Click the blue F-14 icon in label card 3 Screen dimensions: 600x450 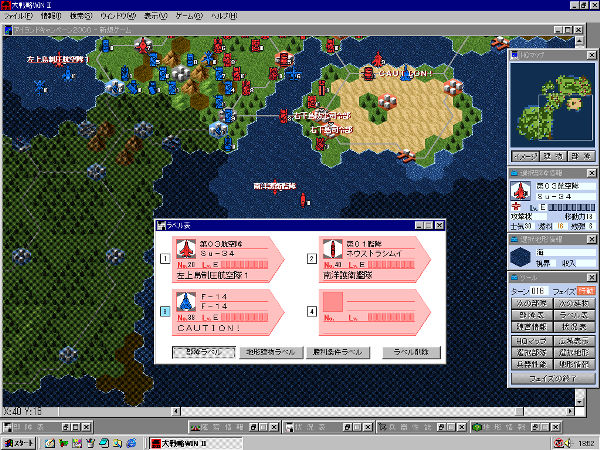click(x=186, y=302)
